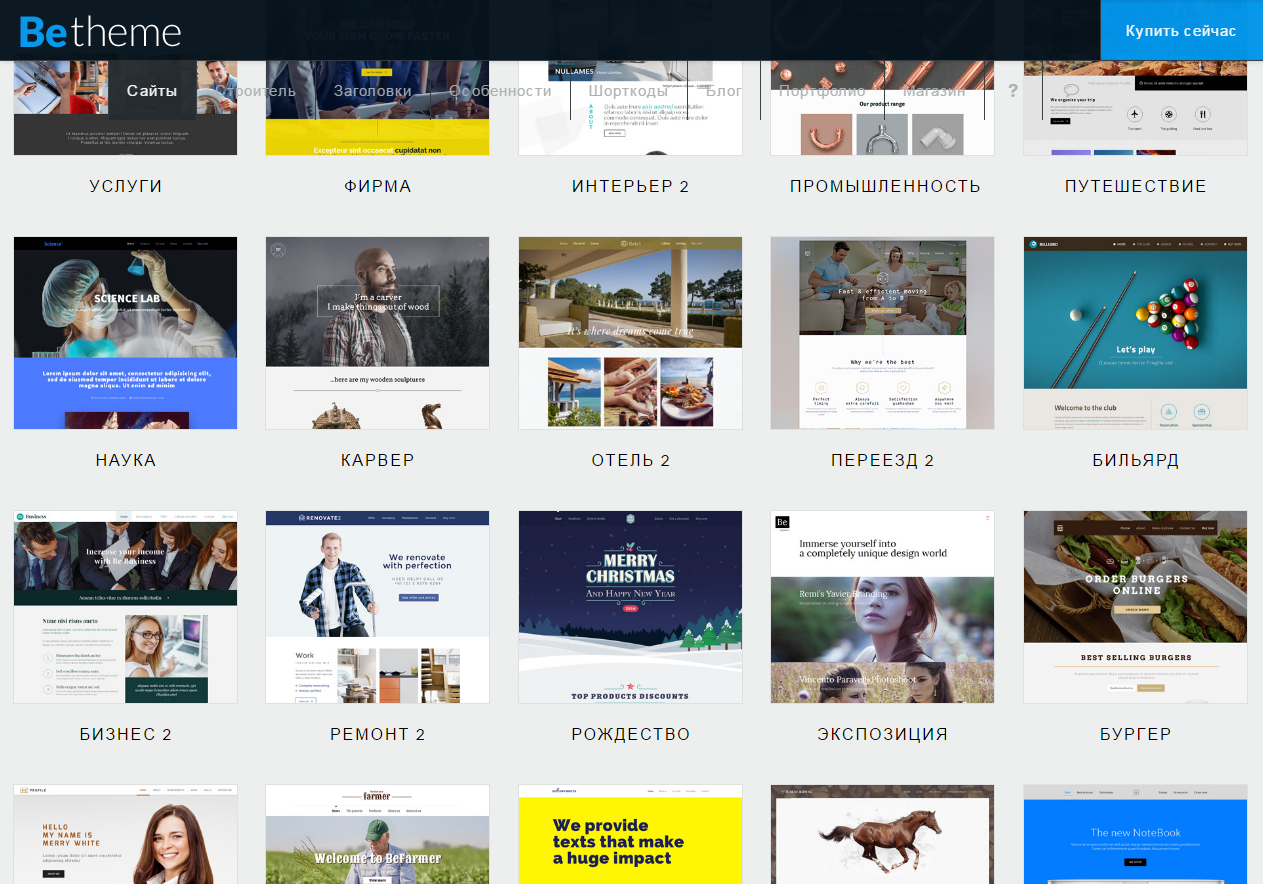Open the billiard balls demo thumbnail
The height and width of the screenshot is (884, 1263).
1135,333
